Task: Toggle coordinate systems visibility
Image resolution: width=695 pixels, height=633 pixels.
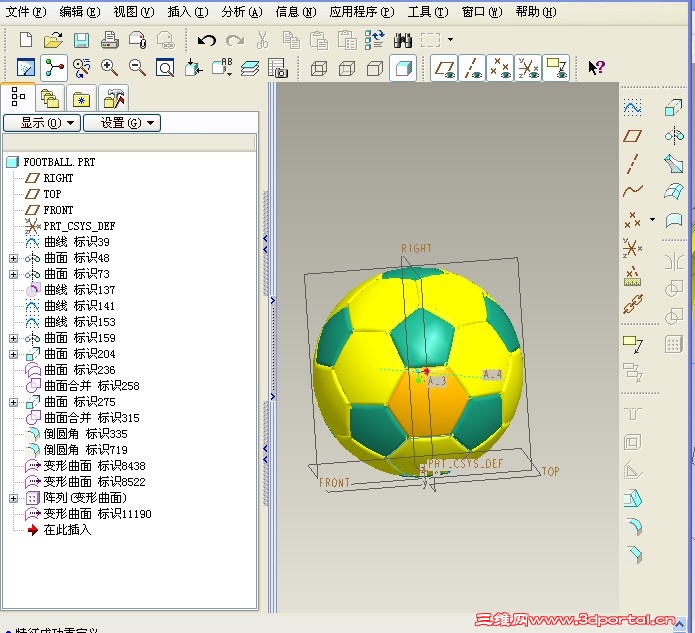Action: 528,68
